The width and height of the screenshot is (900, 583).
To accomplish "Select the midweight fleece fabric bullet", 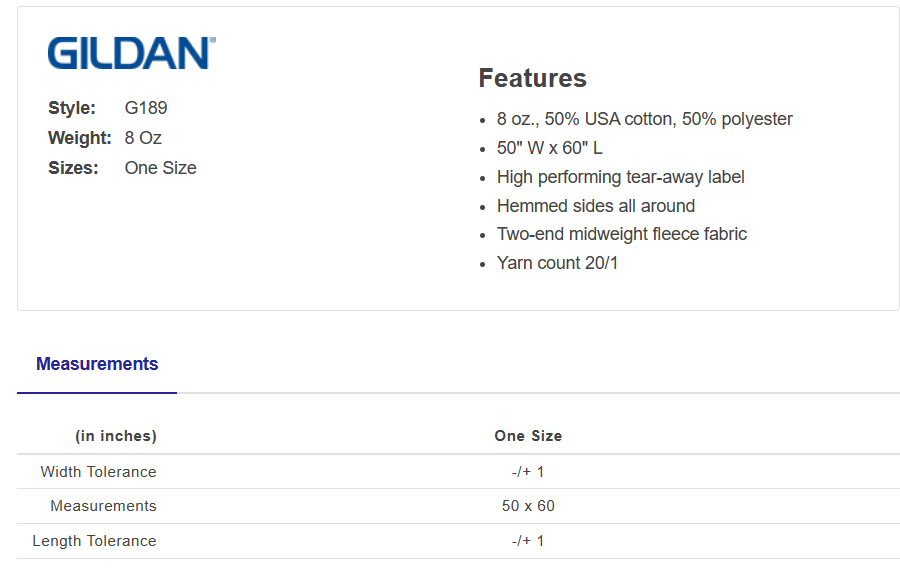I will pos(621,234).
